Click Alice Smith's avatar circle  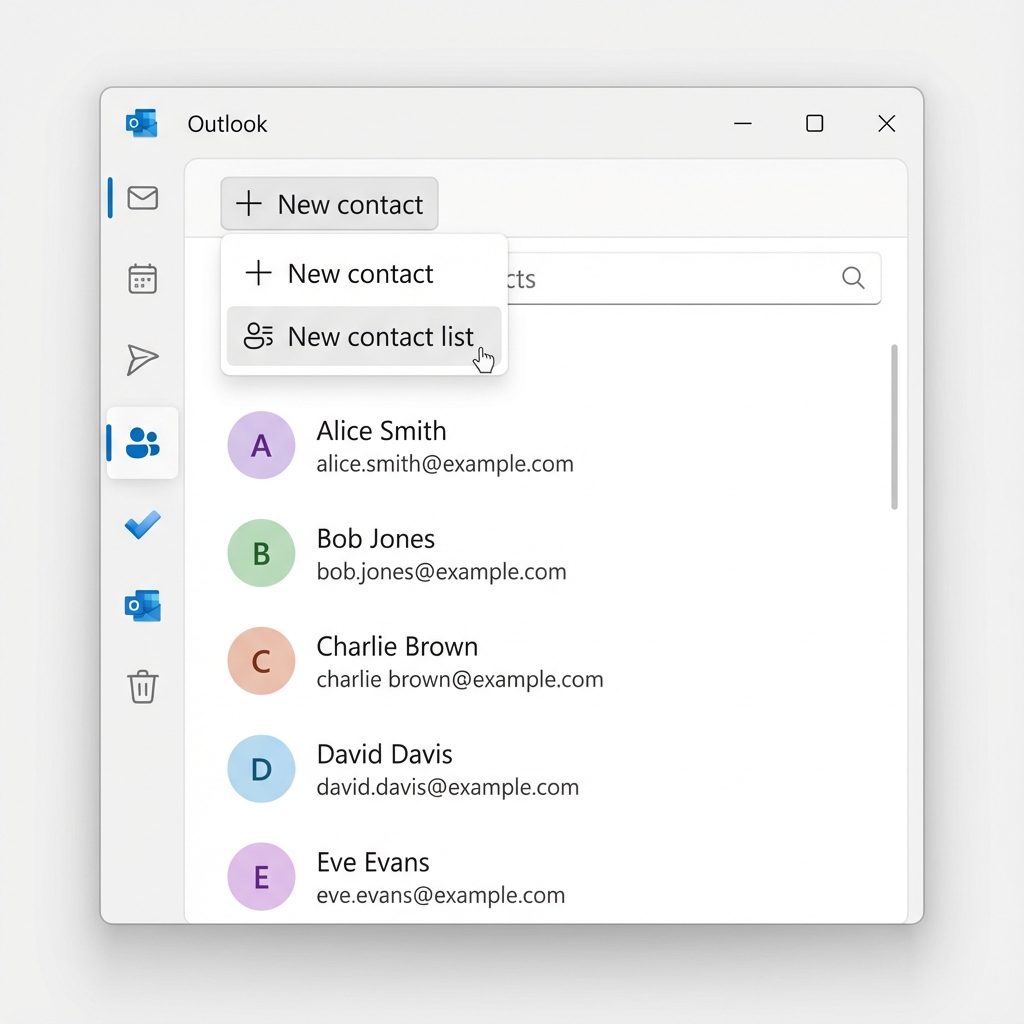tap(261, 445)
